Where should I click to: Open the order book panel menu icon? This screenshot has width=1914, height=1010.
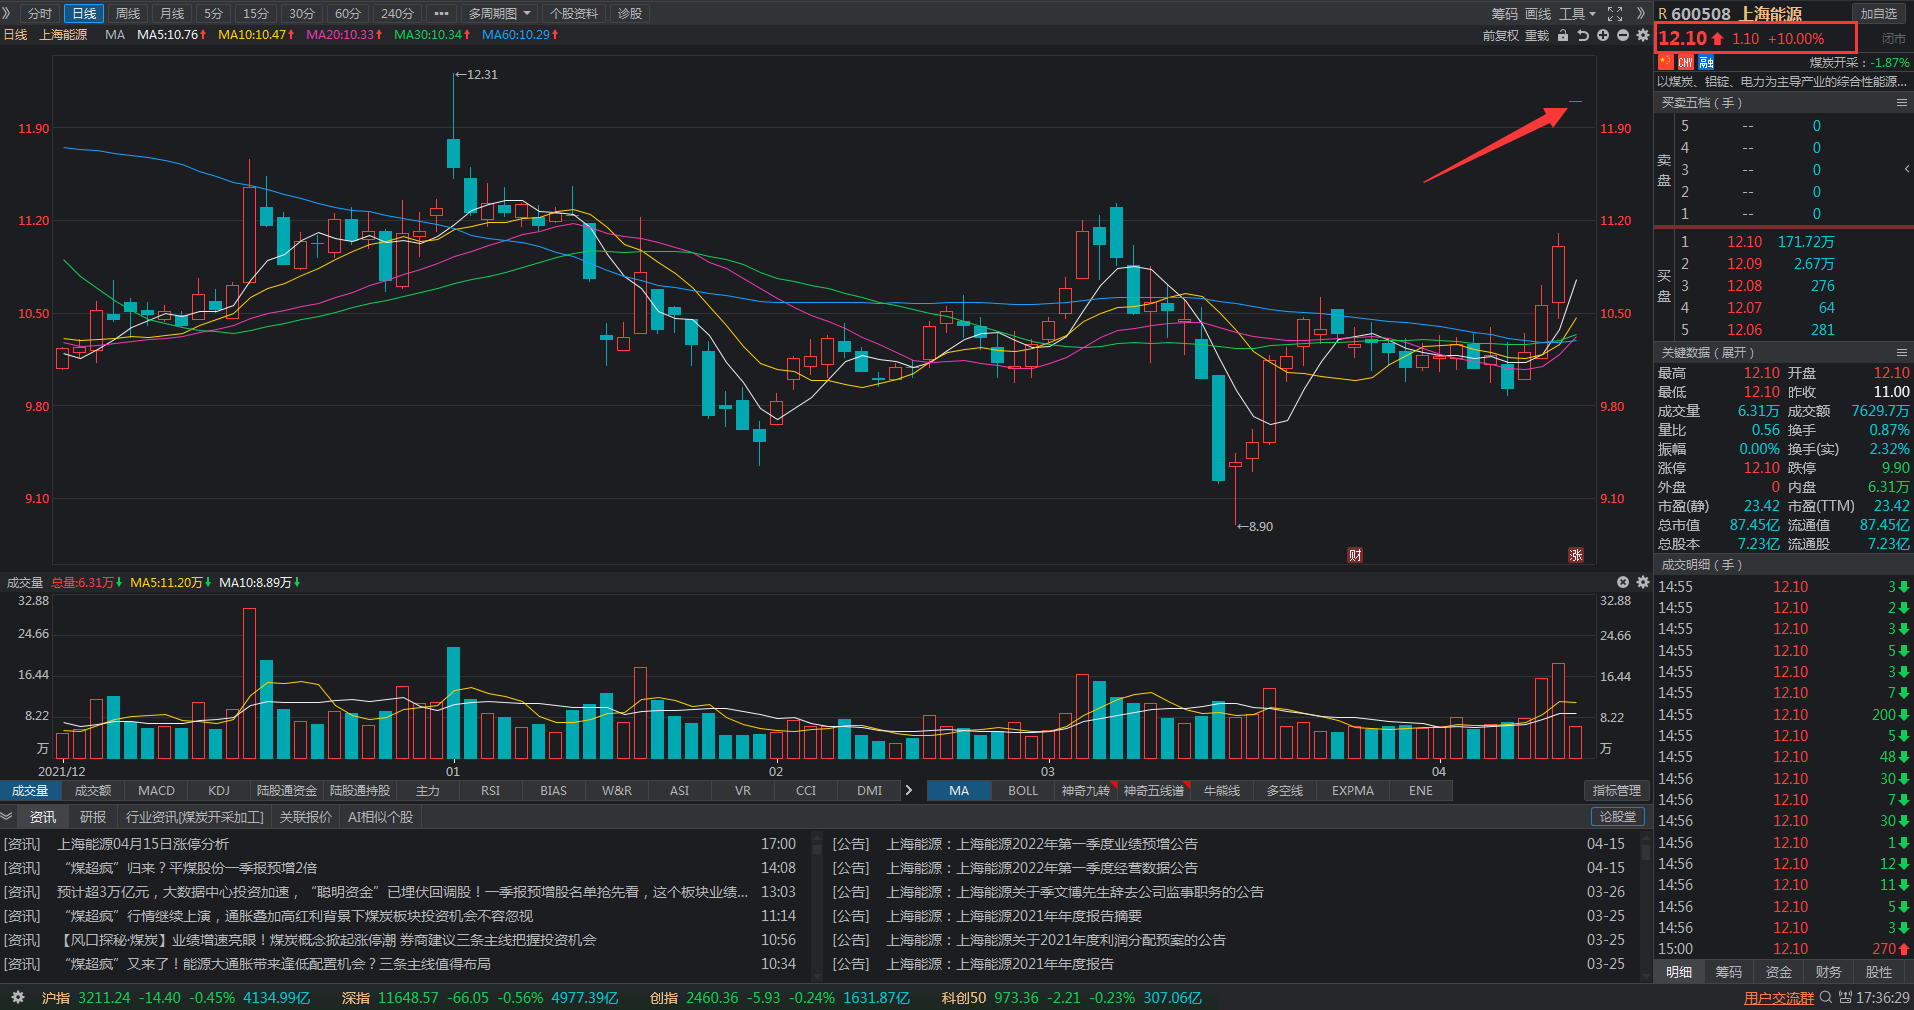(x=1901, y=103)
